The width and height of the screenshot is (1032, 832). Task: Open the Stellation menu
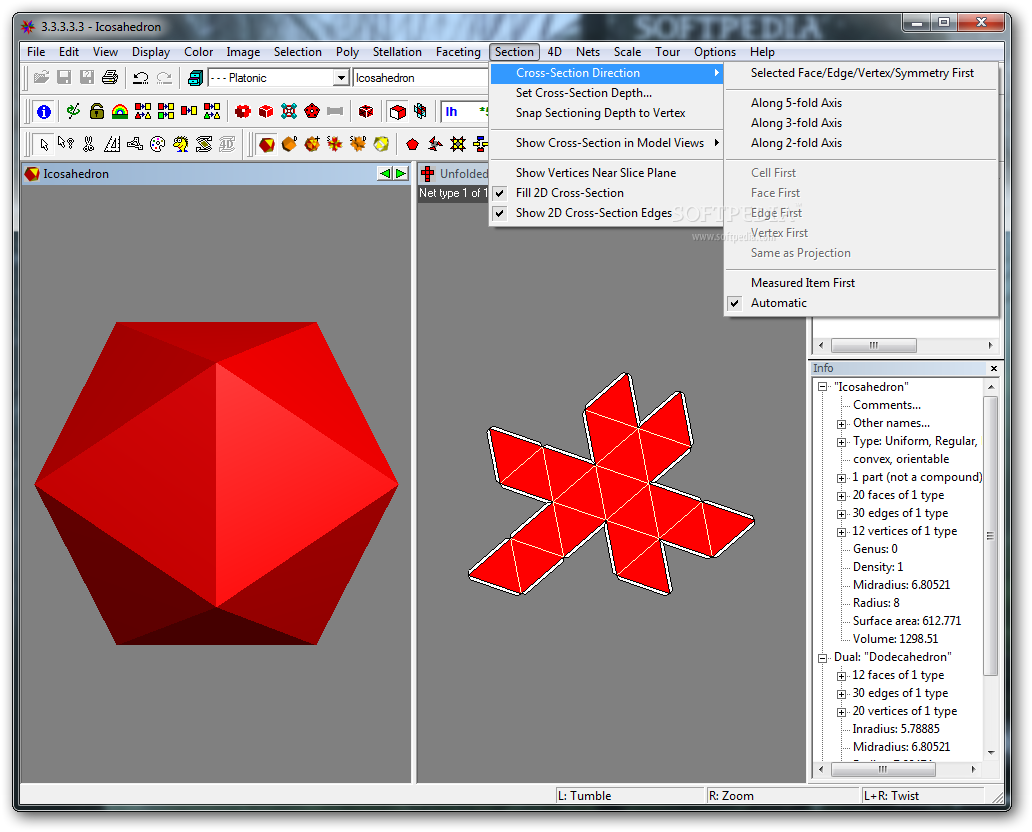tap(397, 52)
